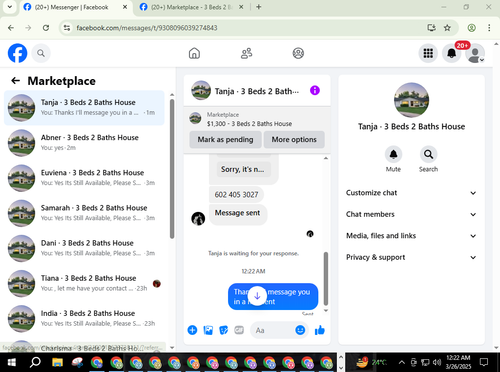Screen dimensions: 500x372
Task: Open the volume control in system tray
Action: pos(436,362)
